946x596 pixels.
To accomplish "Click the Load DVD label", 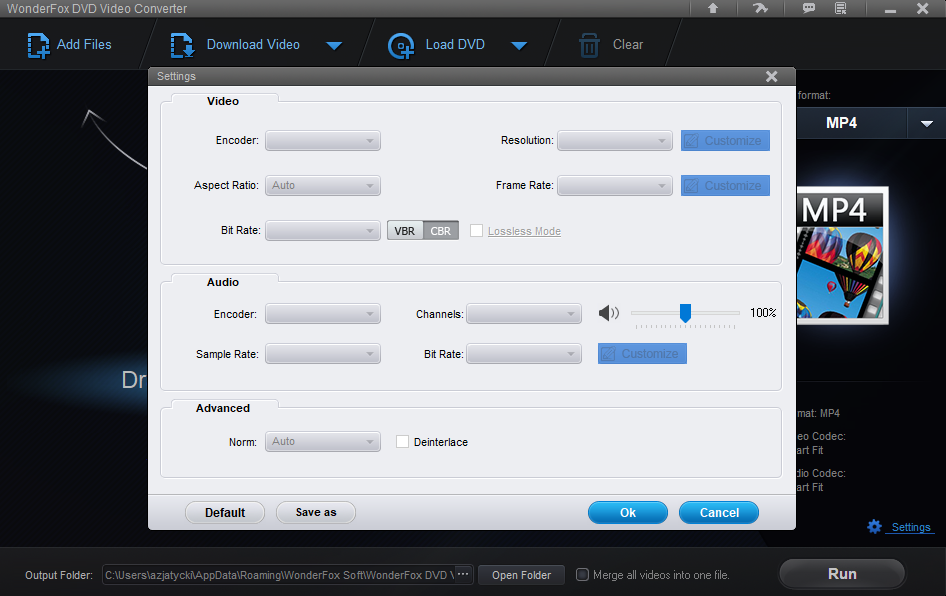I will pos(455,45).
